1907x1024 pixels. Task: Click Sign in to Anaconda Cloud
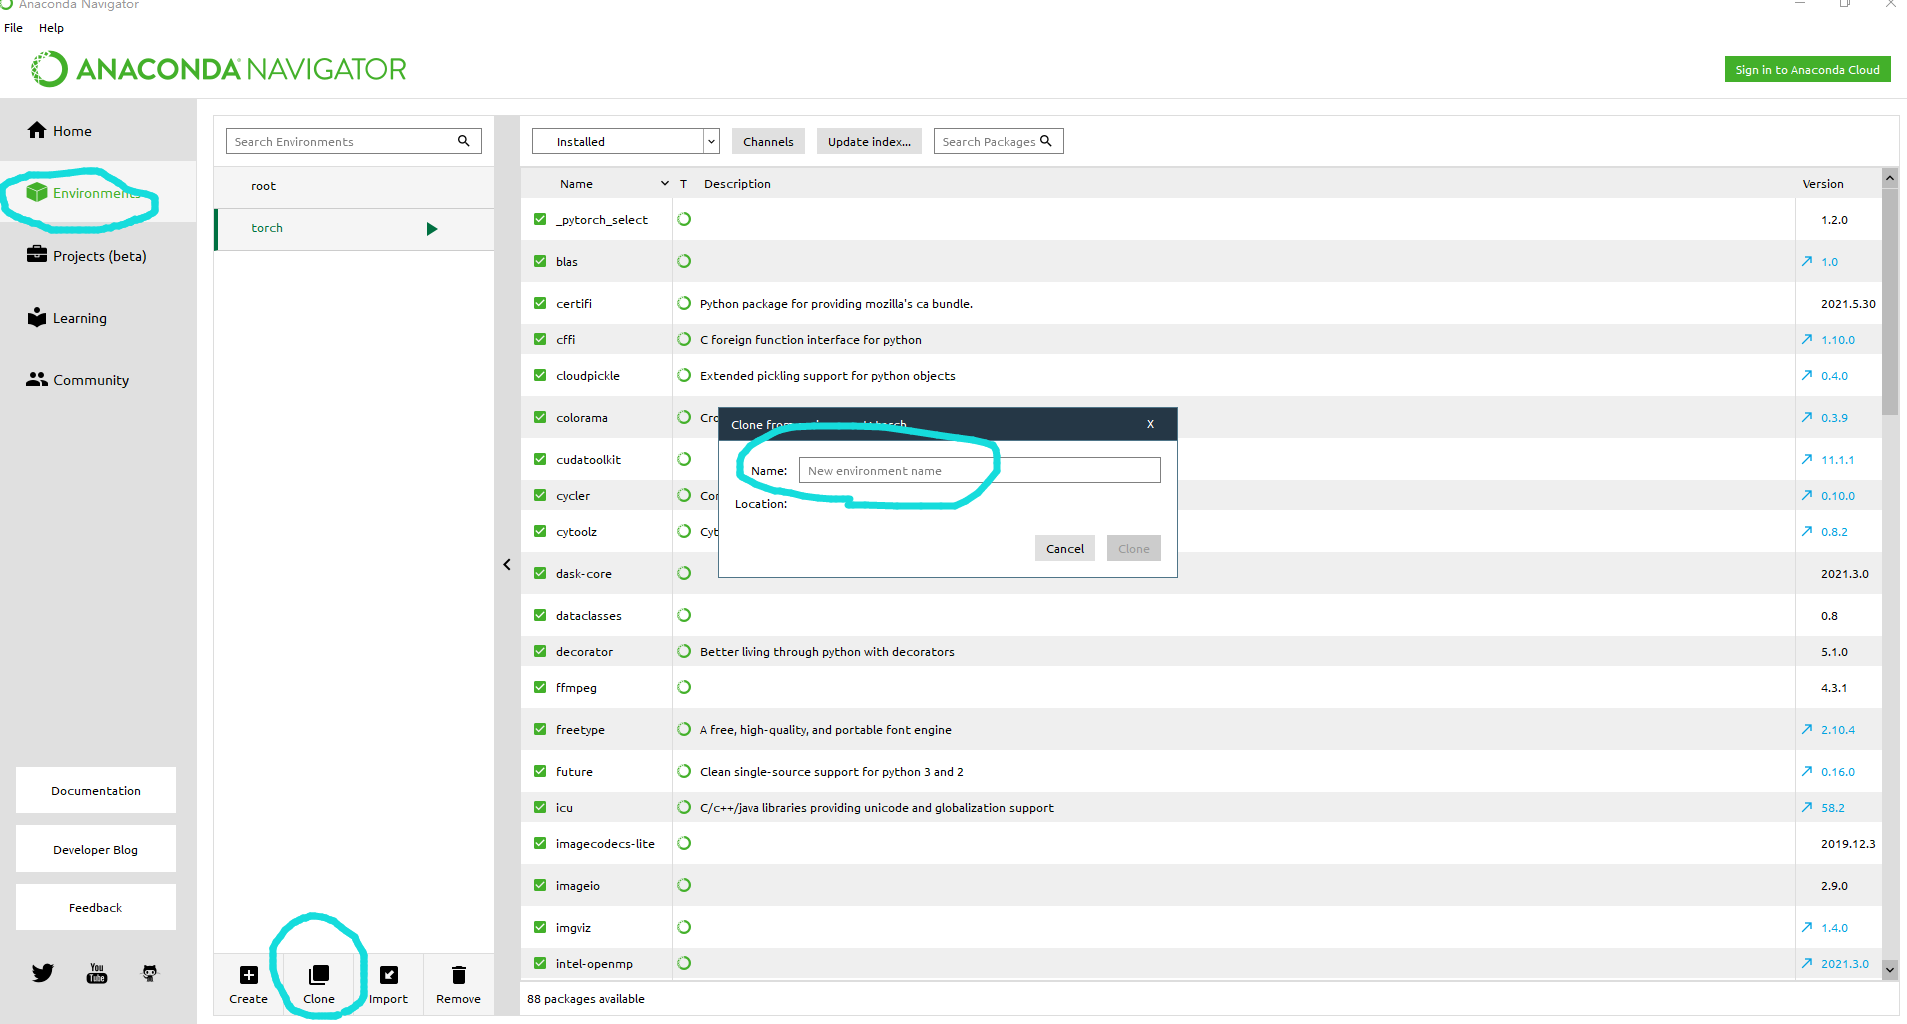point(1807,69)
